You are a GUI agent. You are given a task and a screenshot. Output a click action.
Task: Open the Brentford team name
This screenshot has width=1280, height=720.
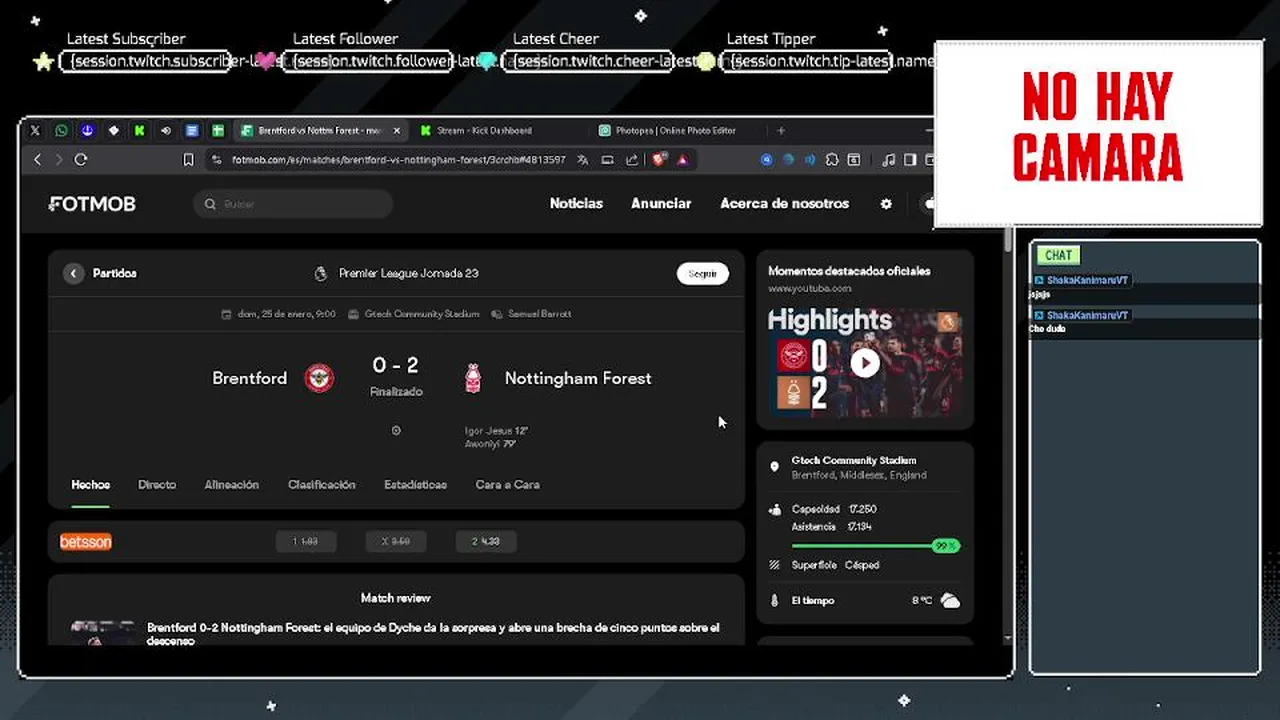point(249,378)
